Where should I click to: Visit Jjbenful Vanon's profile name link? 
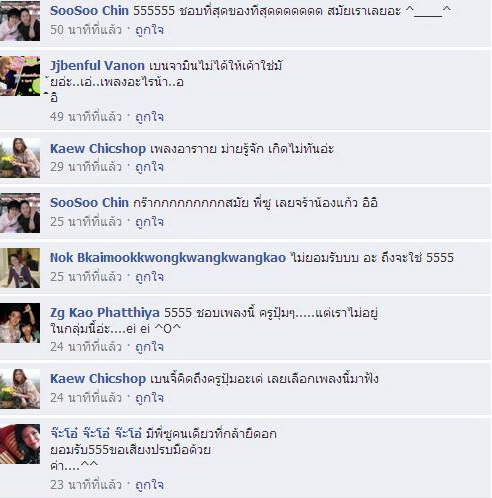97,66
